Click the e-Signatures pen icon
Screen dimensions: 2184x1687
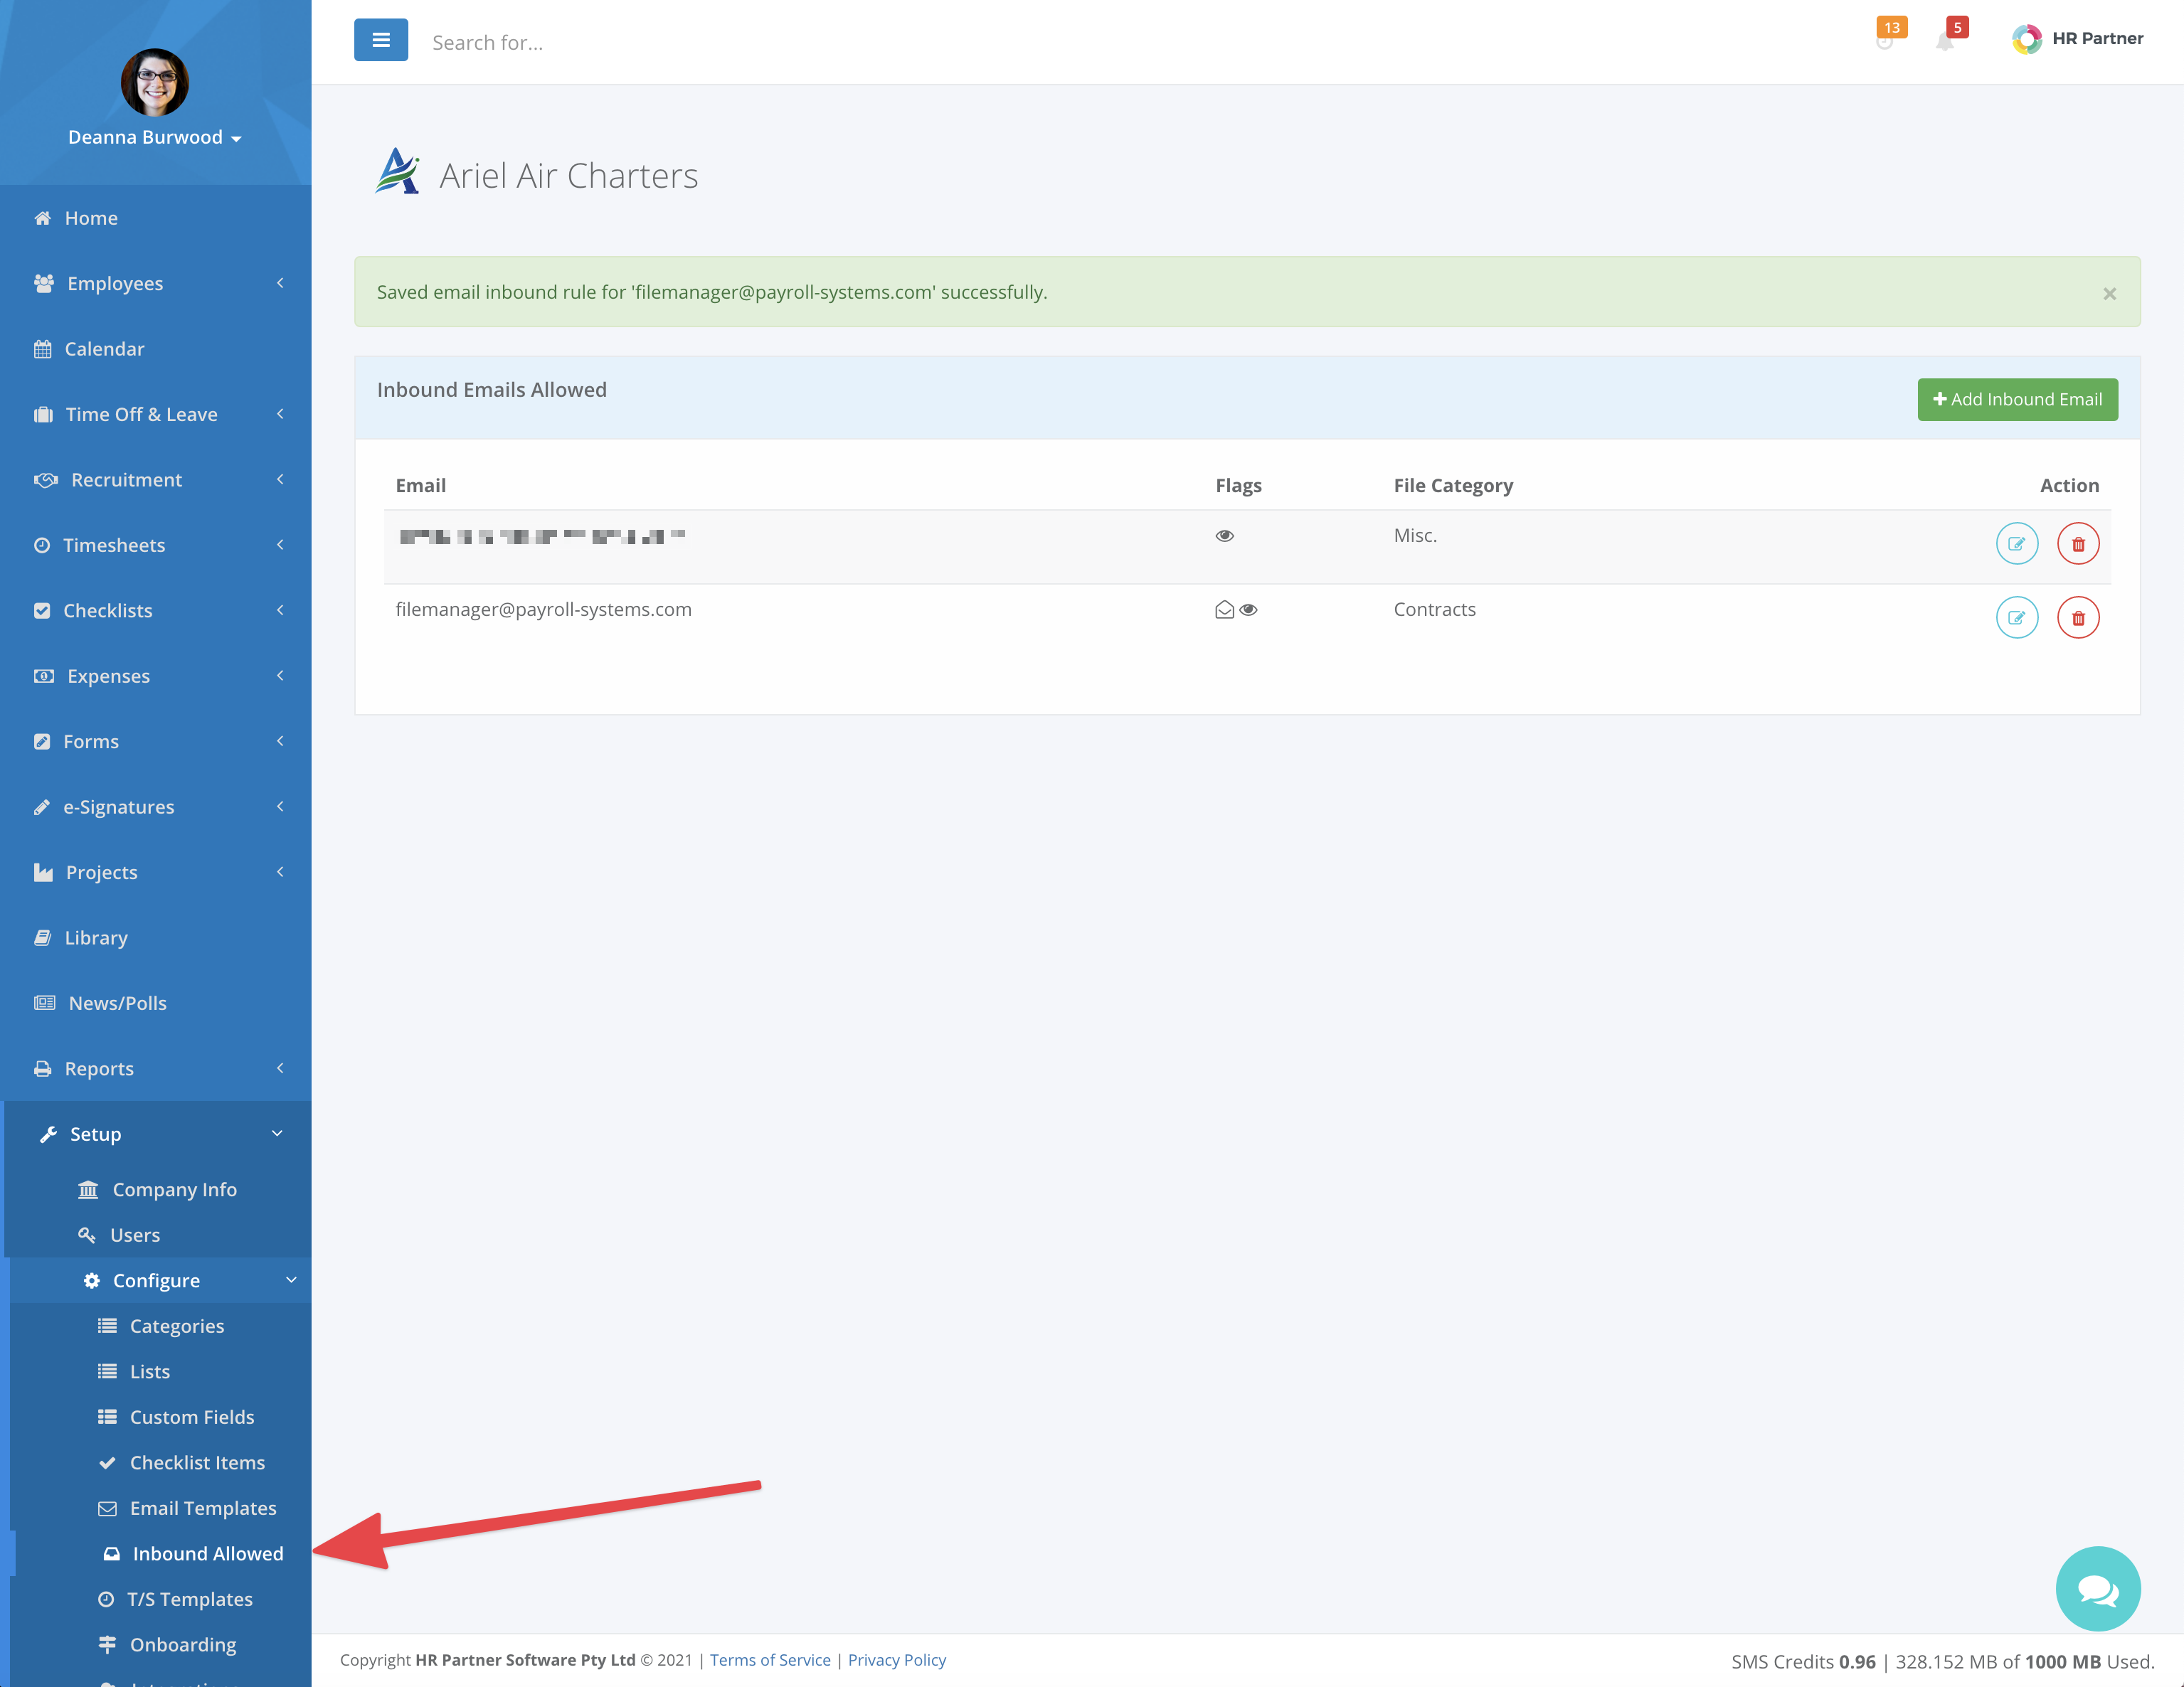(x=42, y=807)
